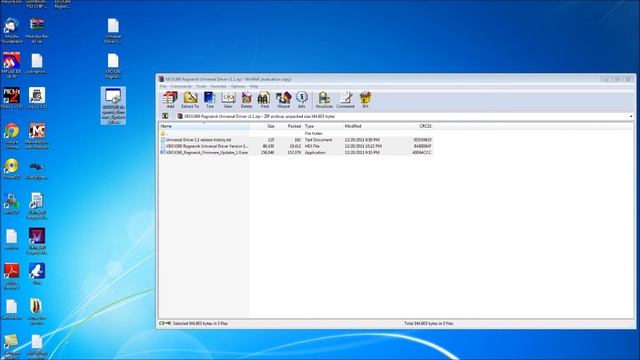
Task: Select the Malwarebytes Anti-Malware desktop icon
Action: pos(37,136)
